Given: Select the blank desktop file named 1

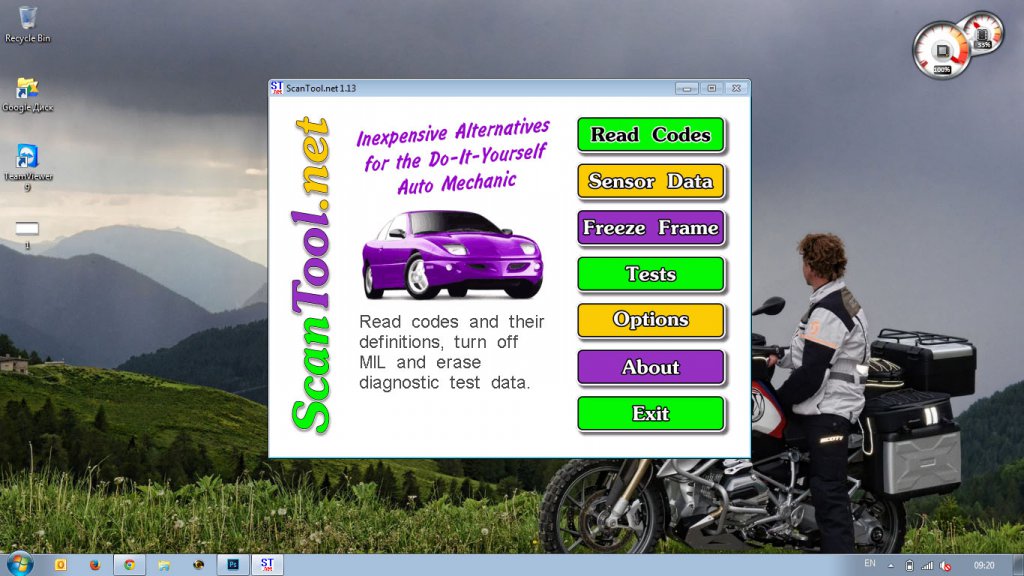Looking at the screenshot, I should (27, 234).
